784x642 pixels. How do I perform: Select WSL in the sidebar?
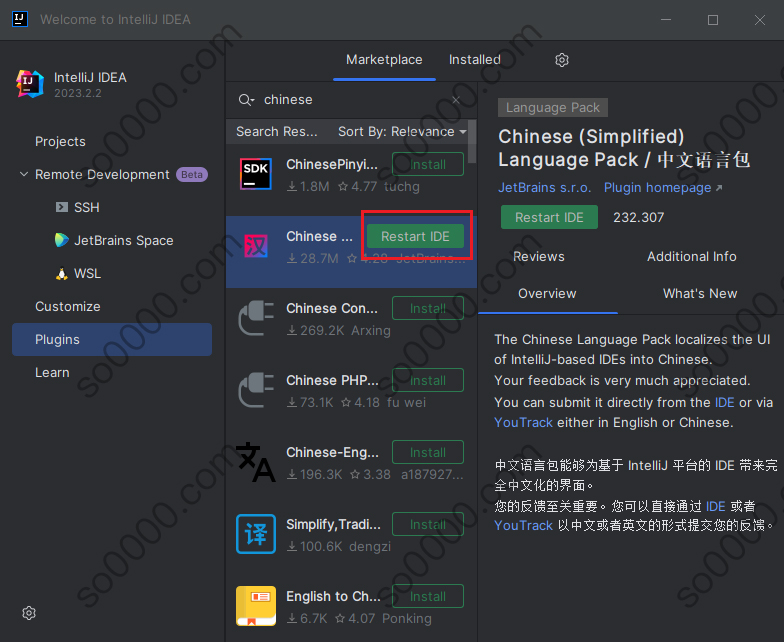(x=88, y=274)
